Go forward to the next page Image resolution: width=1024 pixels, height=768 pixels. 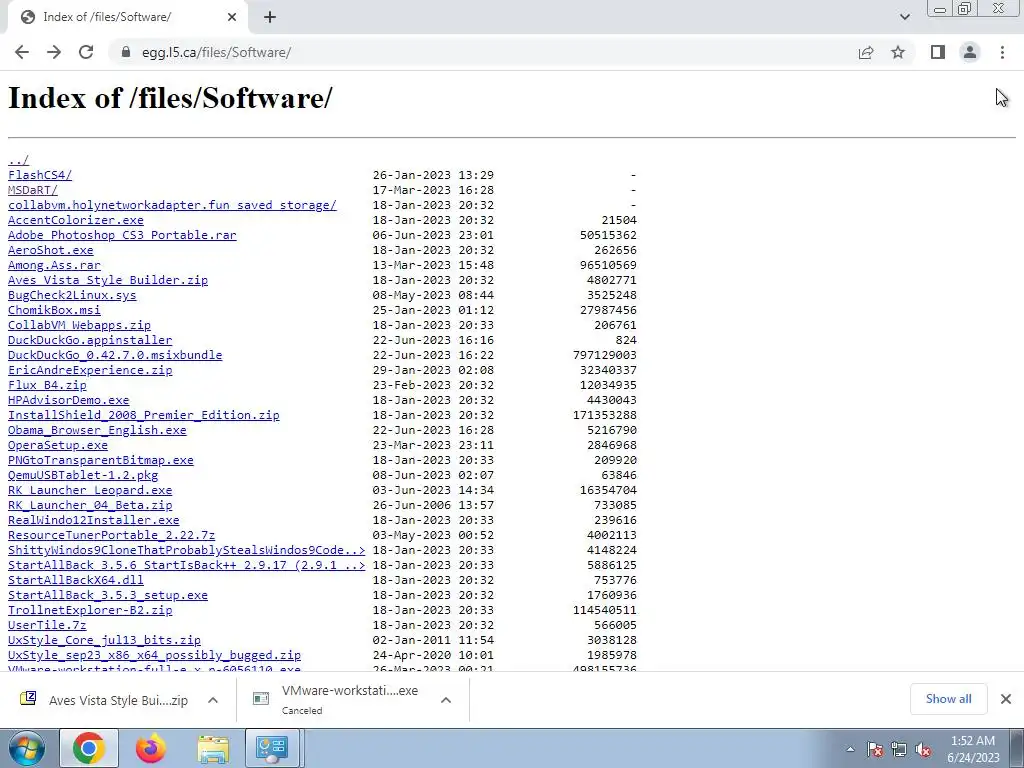coord(54,52)
